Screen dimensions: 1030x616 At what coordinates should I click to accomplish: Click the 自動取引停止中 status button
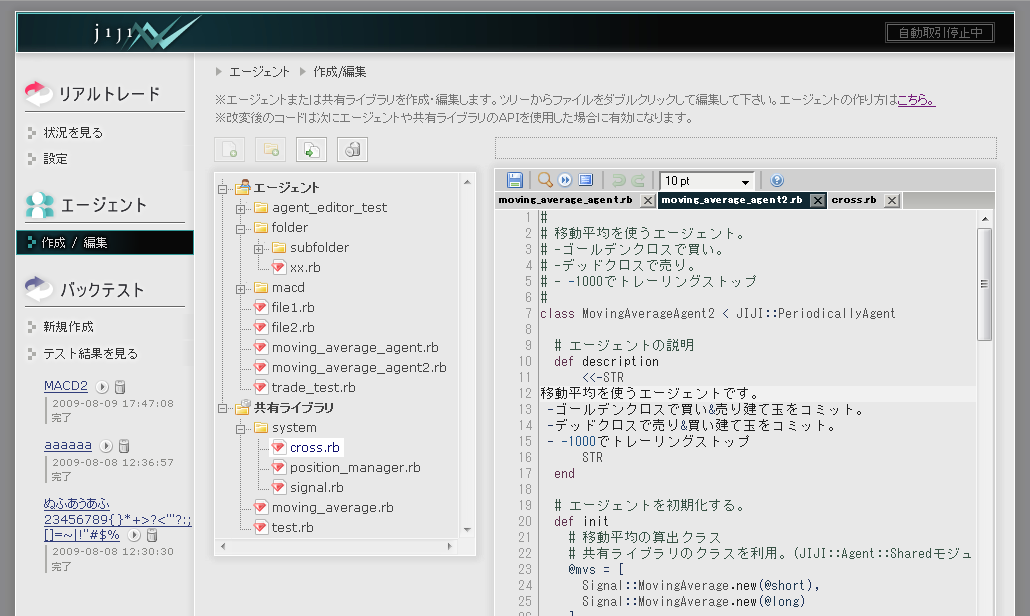(x=940, y=32)
